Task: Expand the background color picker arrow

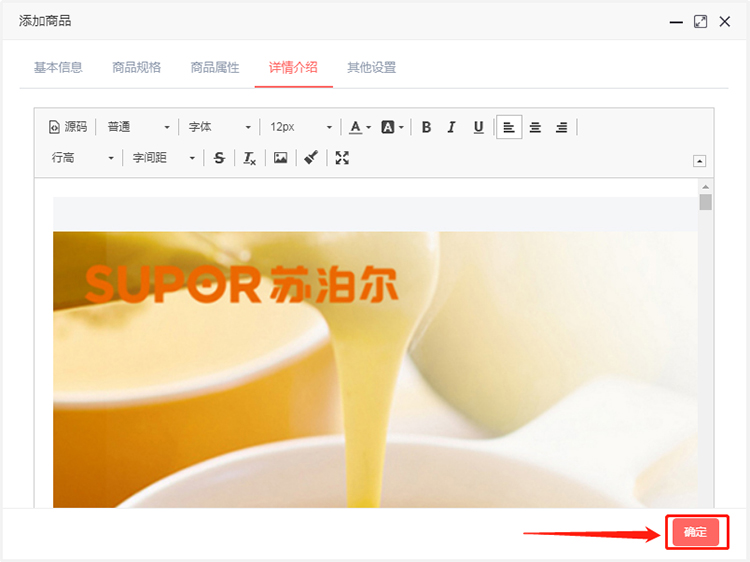Action: point(401,127)
